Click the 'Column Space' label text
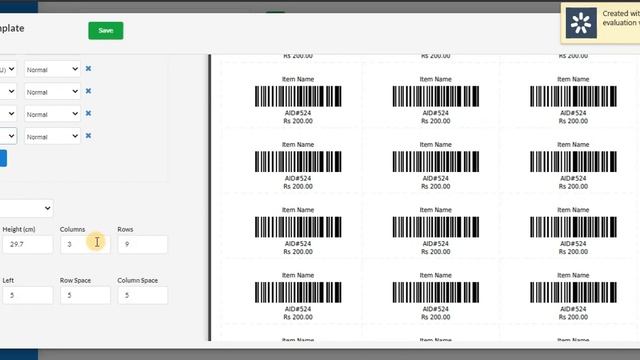The height and width of the screenshot is (360, 640). (x=138, y=280)
